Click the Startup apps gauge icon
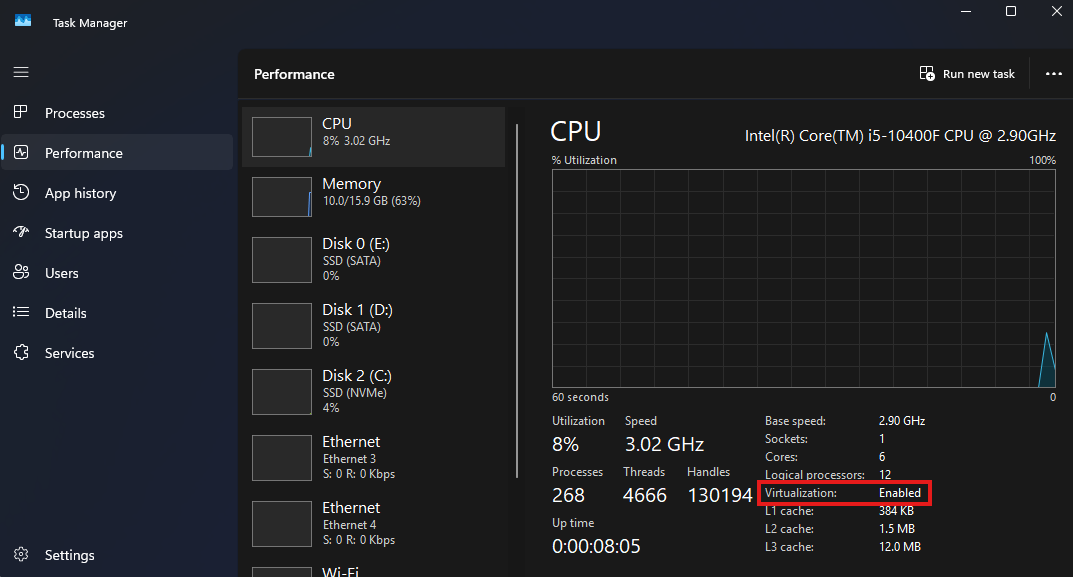Screen dimensions: 1073x577 pos(21,233)
